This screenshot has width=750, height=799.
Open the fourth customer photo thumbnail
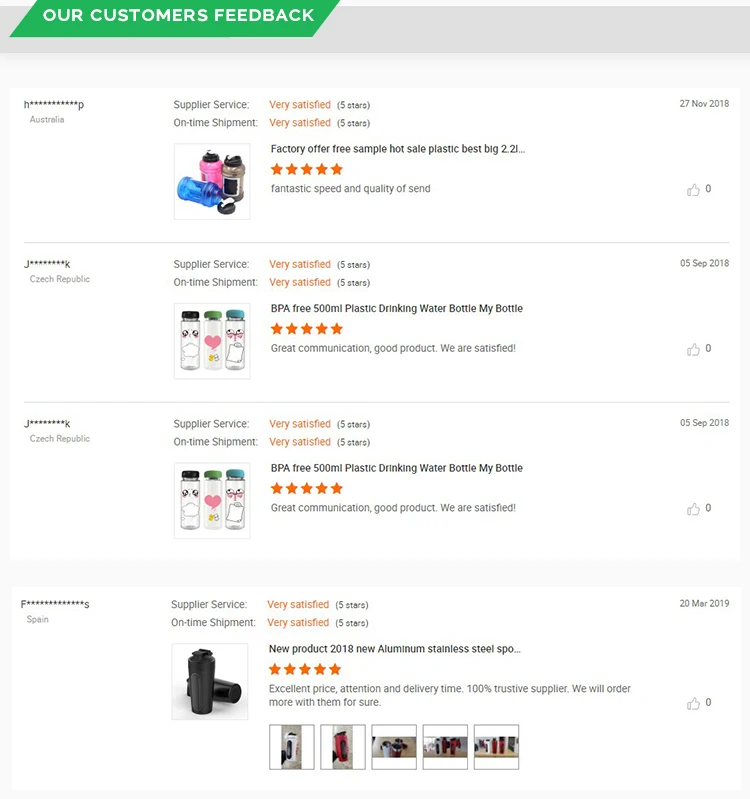(445, 747)
